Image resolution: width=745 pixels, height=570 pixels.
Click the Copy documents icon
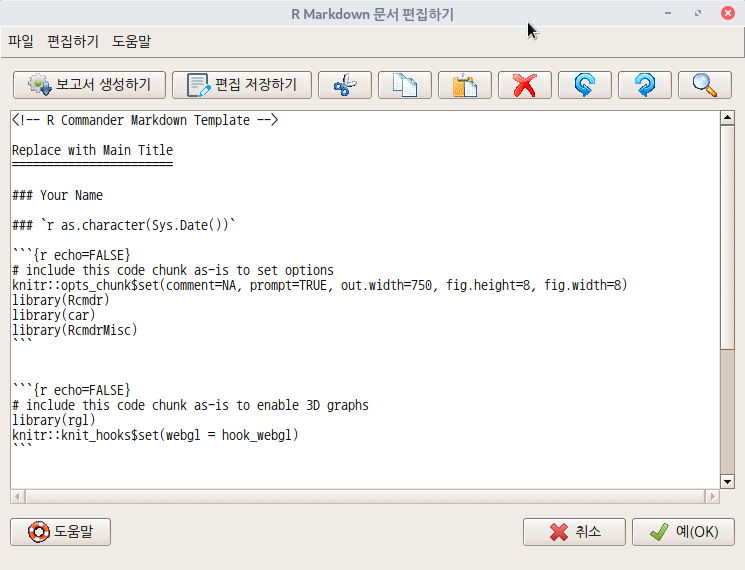tap(404, 85)
